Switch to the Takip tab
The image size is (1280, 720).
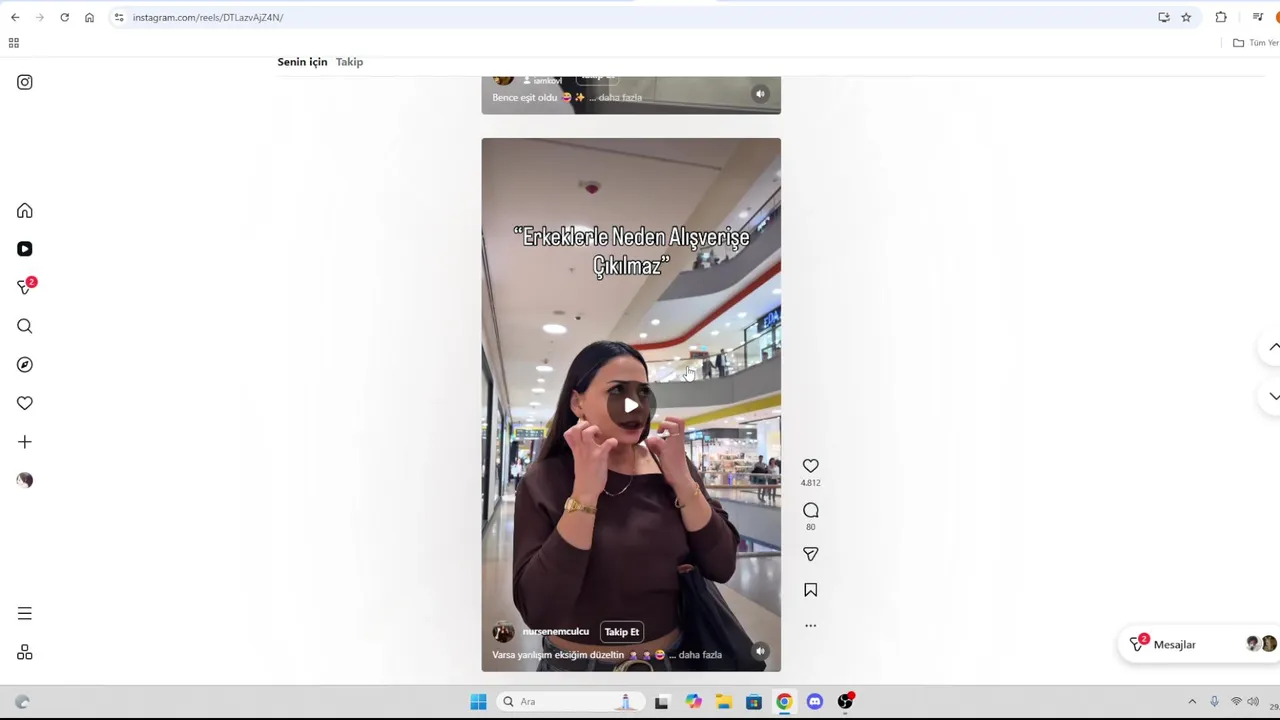[349, 62]
